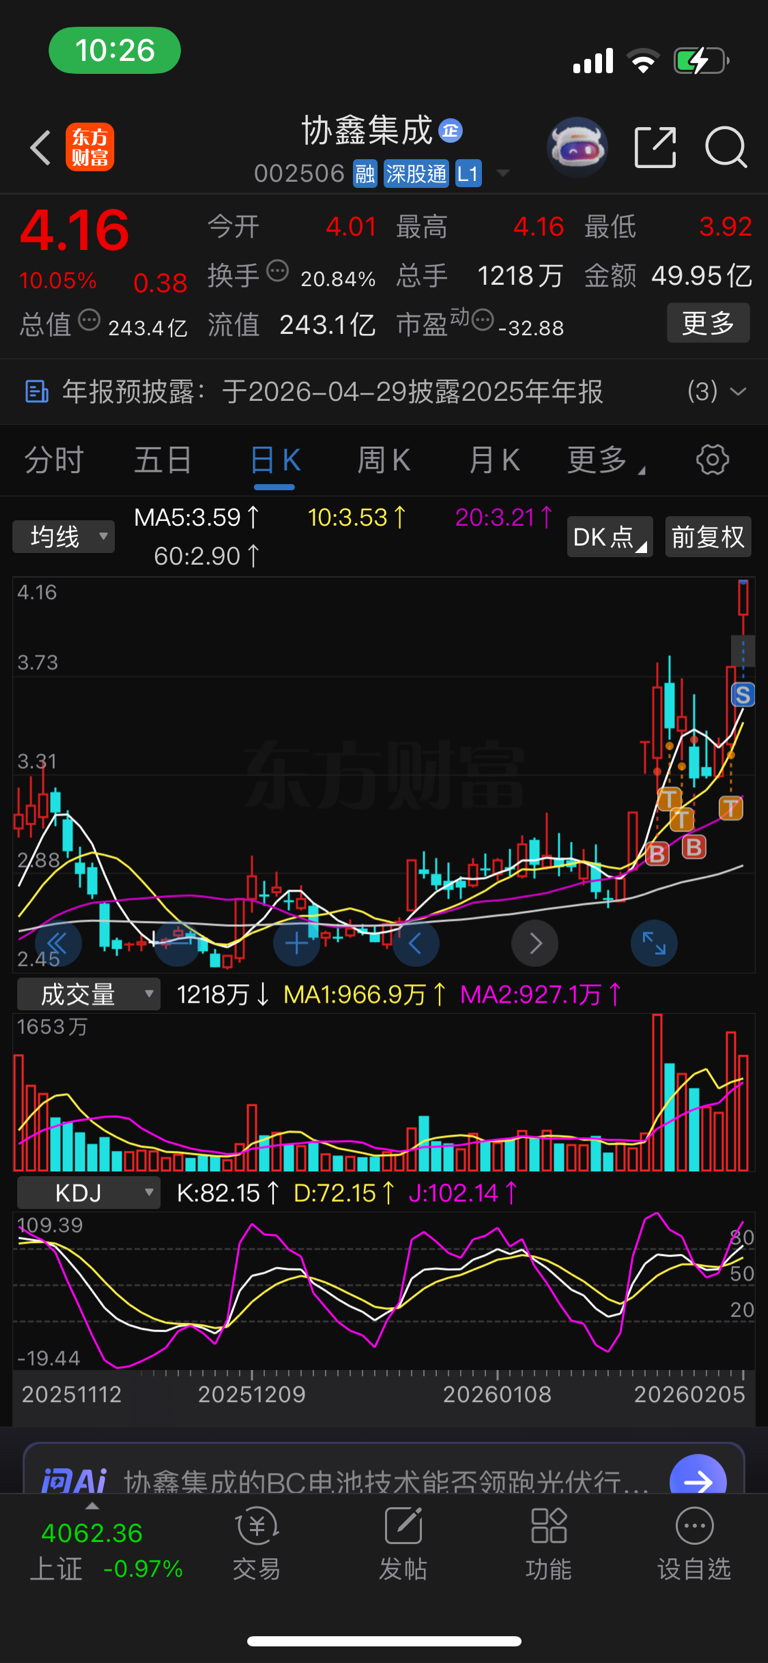The width and height of the screenshot is (768, 1663).
Task: Tap the announcement document icon
Action: (37, 391)
